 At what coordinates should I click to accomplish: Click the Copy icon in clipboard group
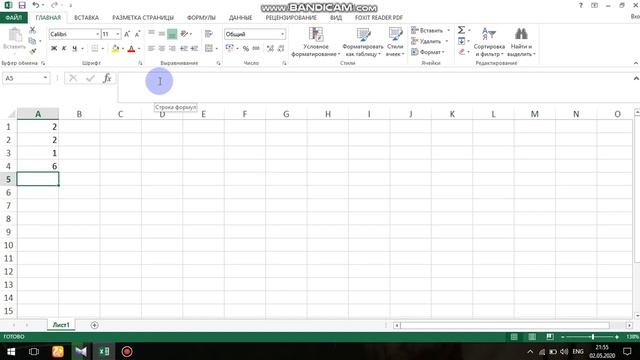32,41
